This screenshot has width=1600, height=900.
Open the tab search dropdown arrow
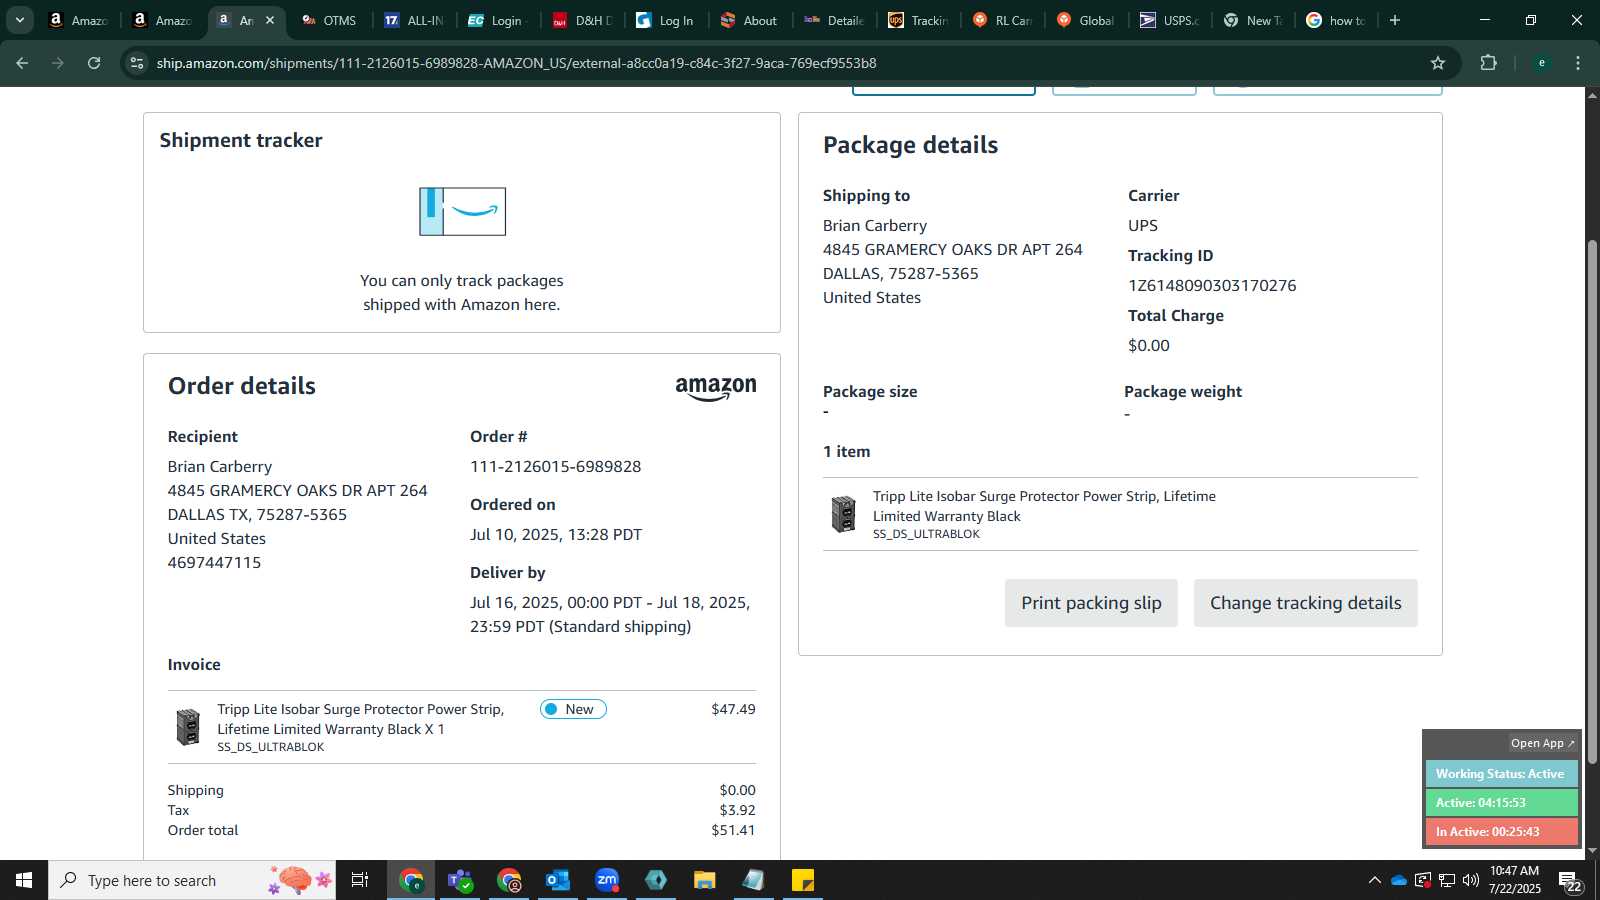(19, 20)
